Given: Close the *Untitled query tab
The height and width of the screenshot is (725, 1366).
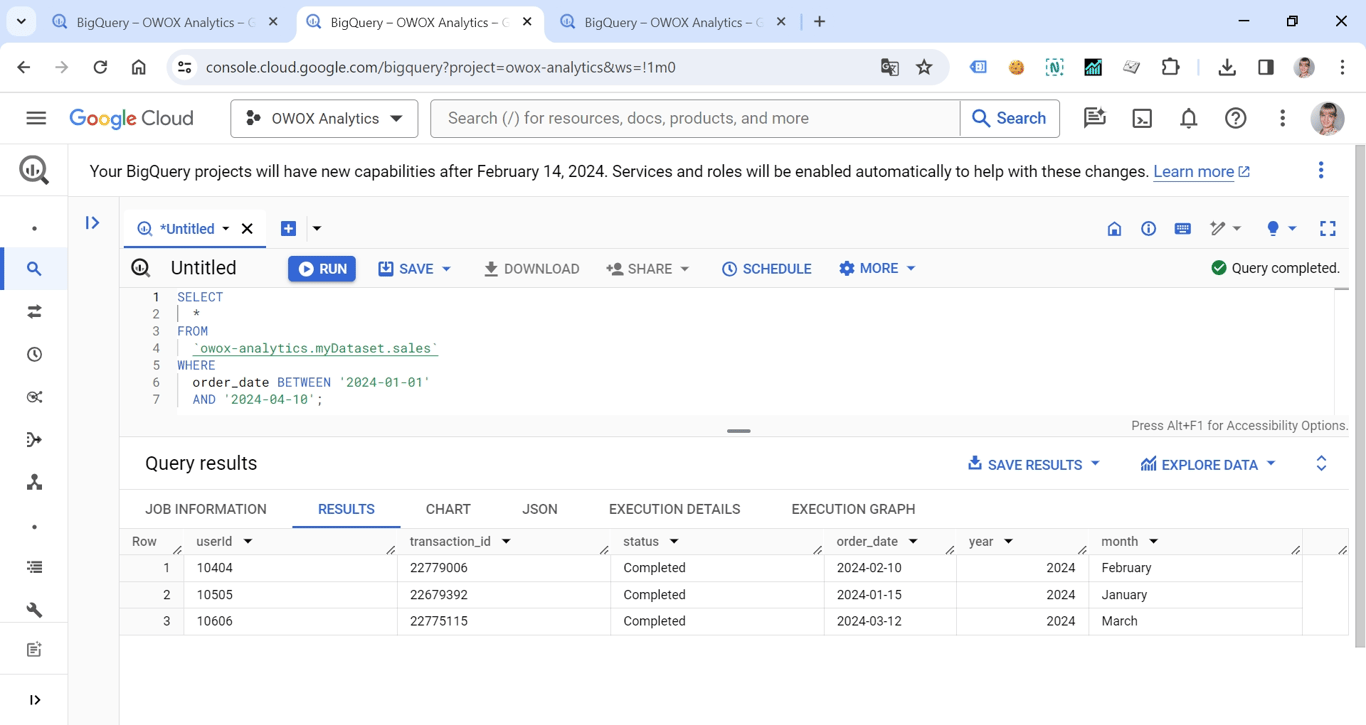Looking at the screenshot, I should 247,229.
